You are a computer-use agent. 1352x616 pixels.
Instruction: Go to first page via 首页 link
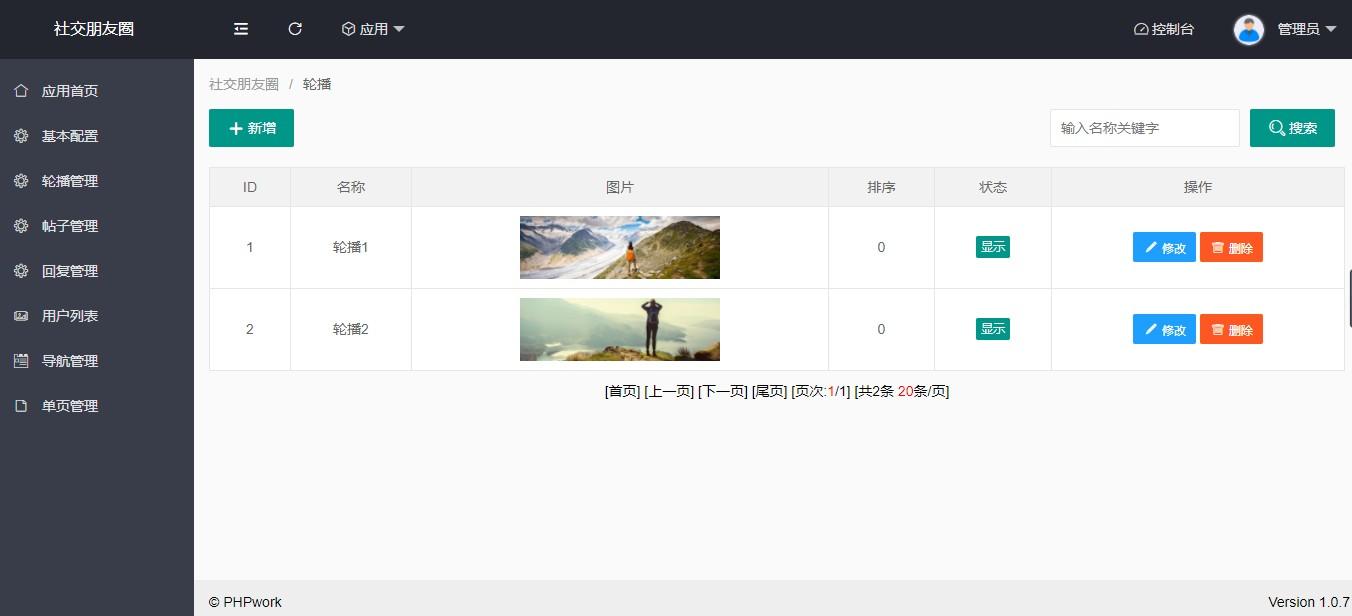tap(622, 391)
